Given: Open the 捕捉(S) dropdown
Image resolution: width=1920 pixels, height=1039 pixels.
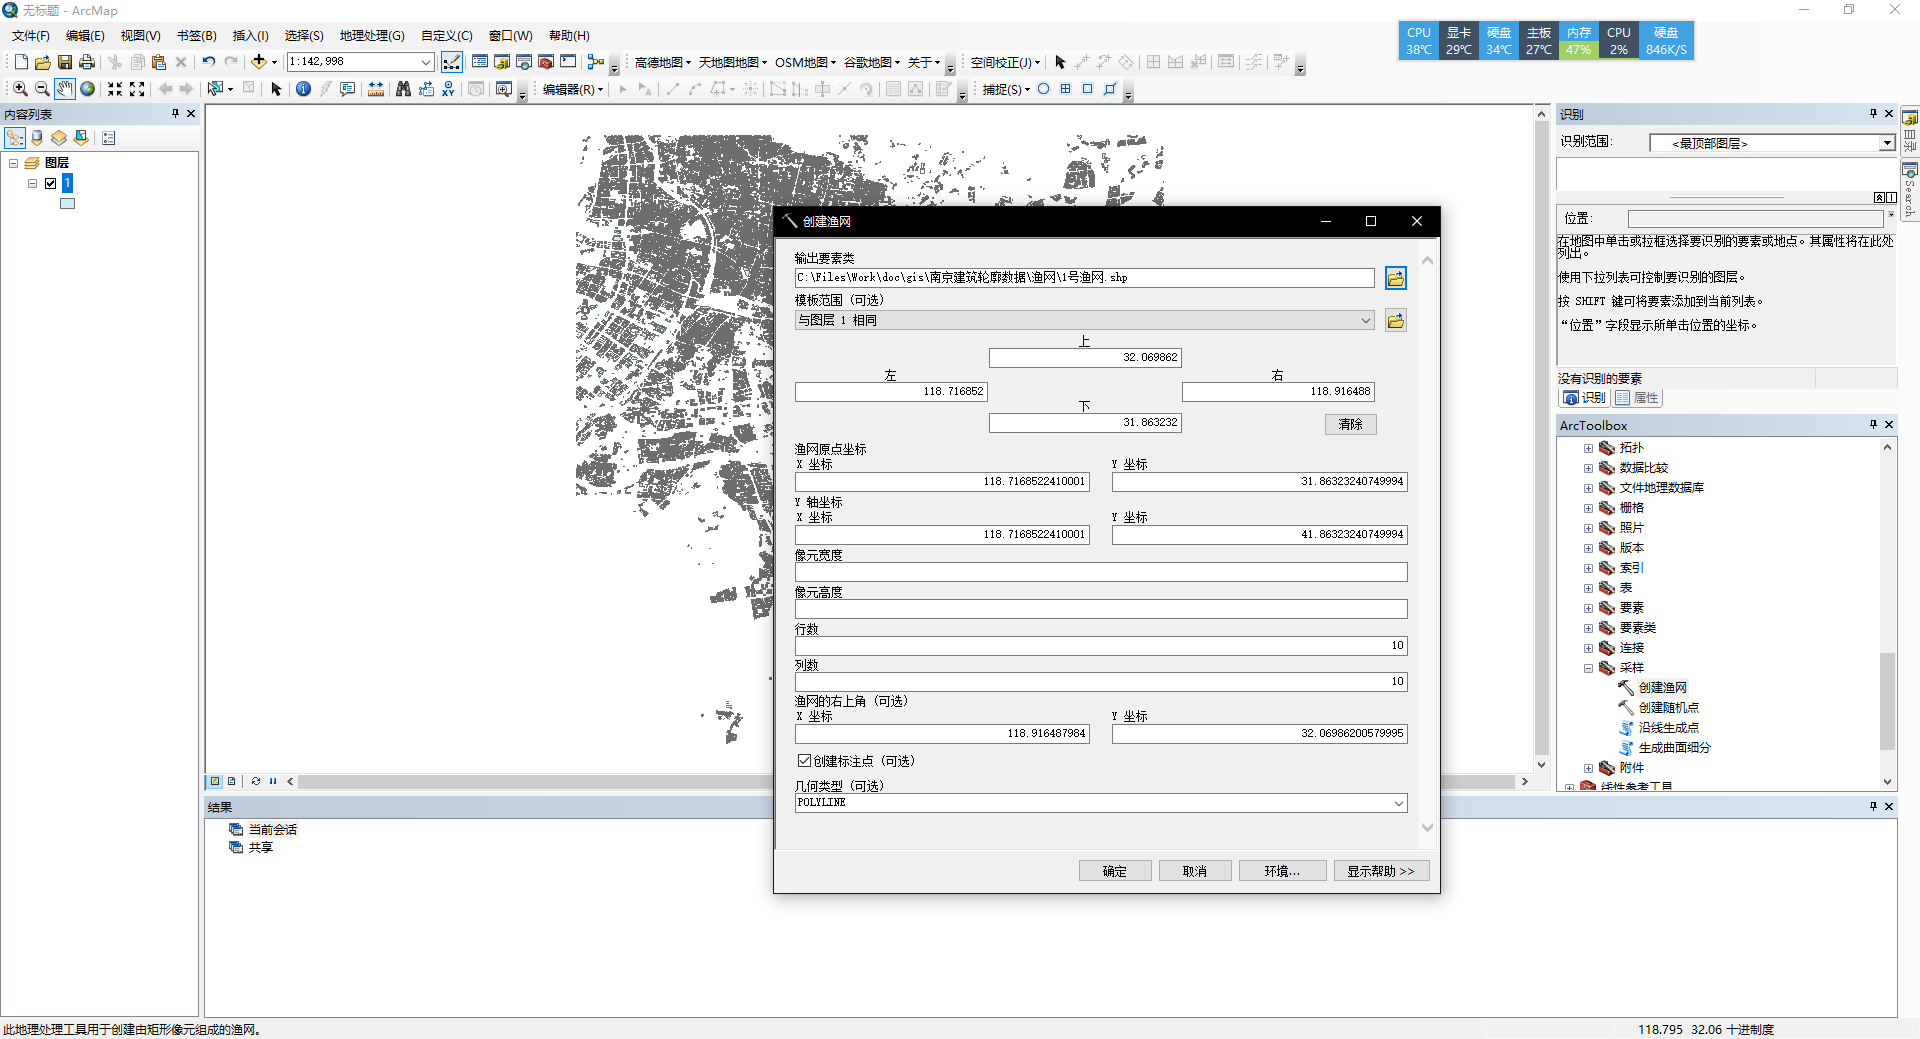Looking at the screenshot, I should (x=1006, y=89).
